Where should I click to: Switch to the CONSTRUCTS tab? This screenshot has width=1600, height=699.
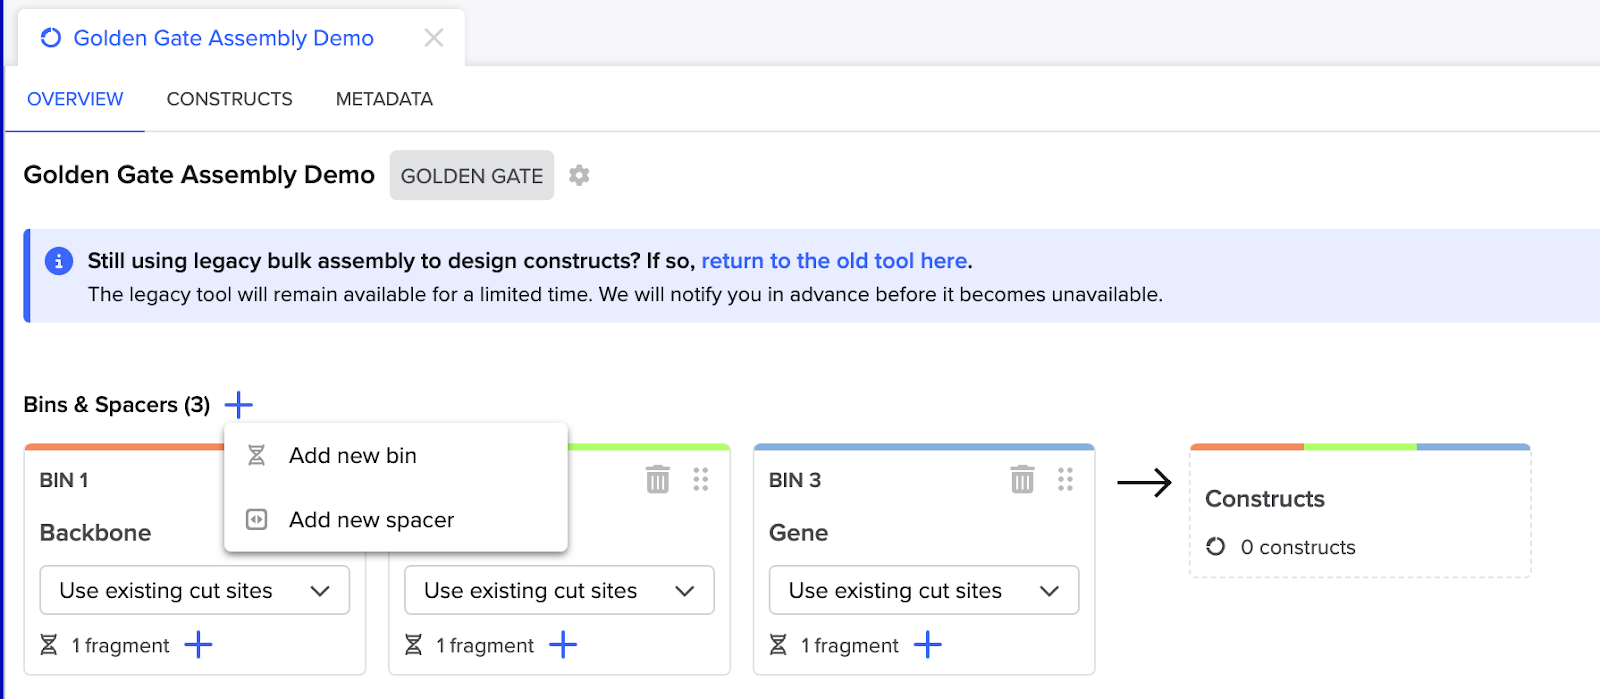[229, 99]
